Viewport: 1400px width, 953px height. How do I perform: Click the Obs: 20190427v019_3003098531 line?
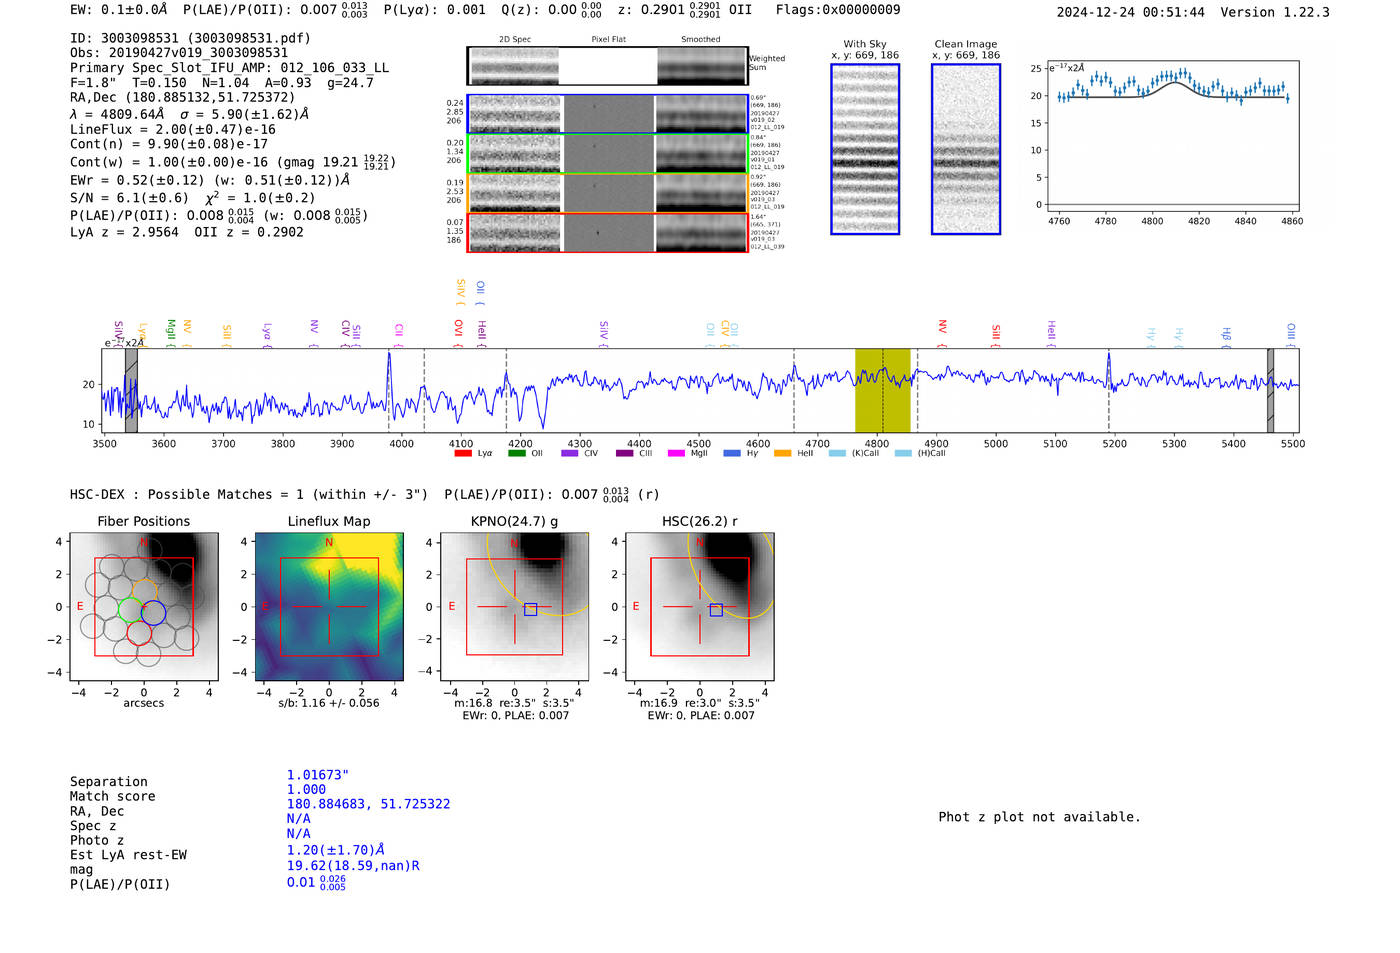click(179, 53)
